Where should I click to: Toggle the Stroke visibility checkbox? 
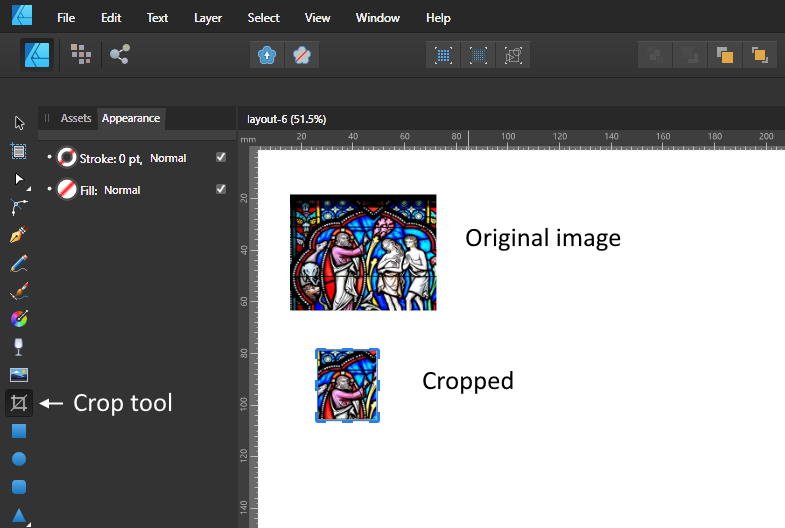221,157
